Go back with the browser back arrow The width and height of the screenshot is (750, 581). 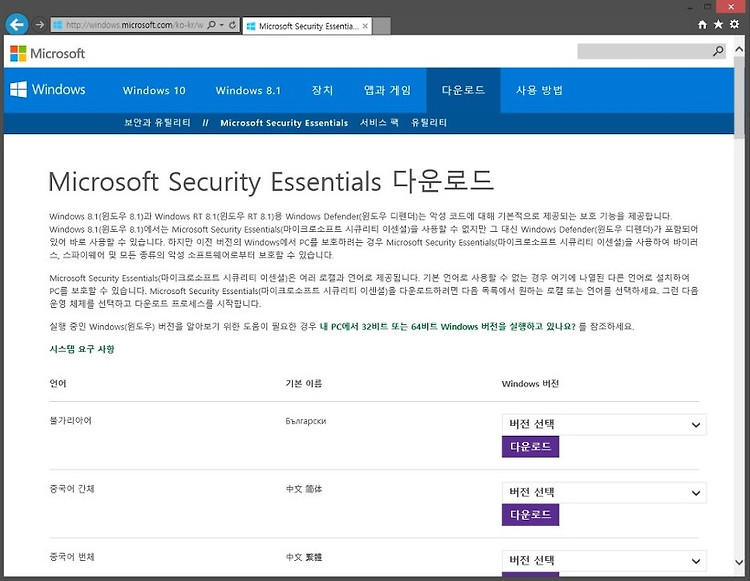click(x=17, y=24)
